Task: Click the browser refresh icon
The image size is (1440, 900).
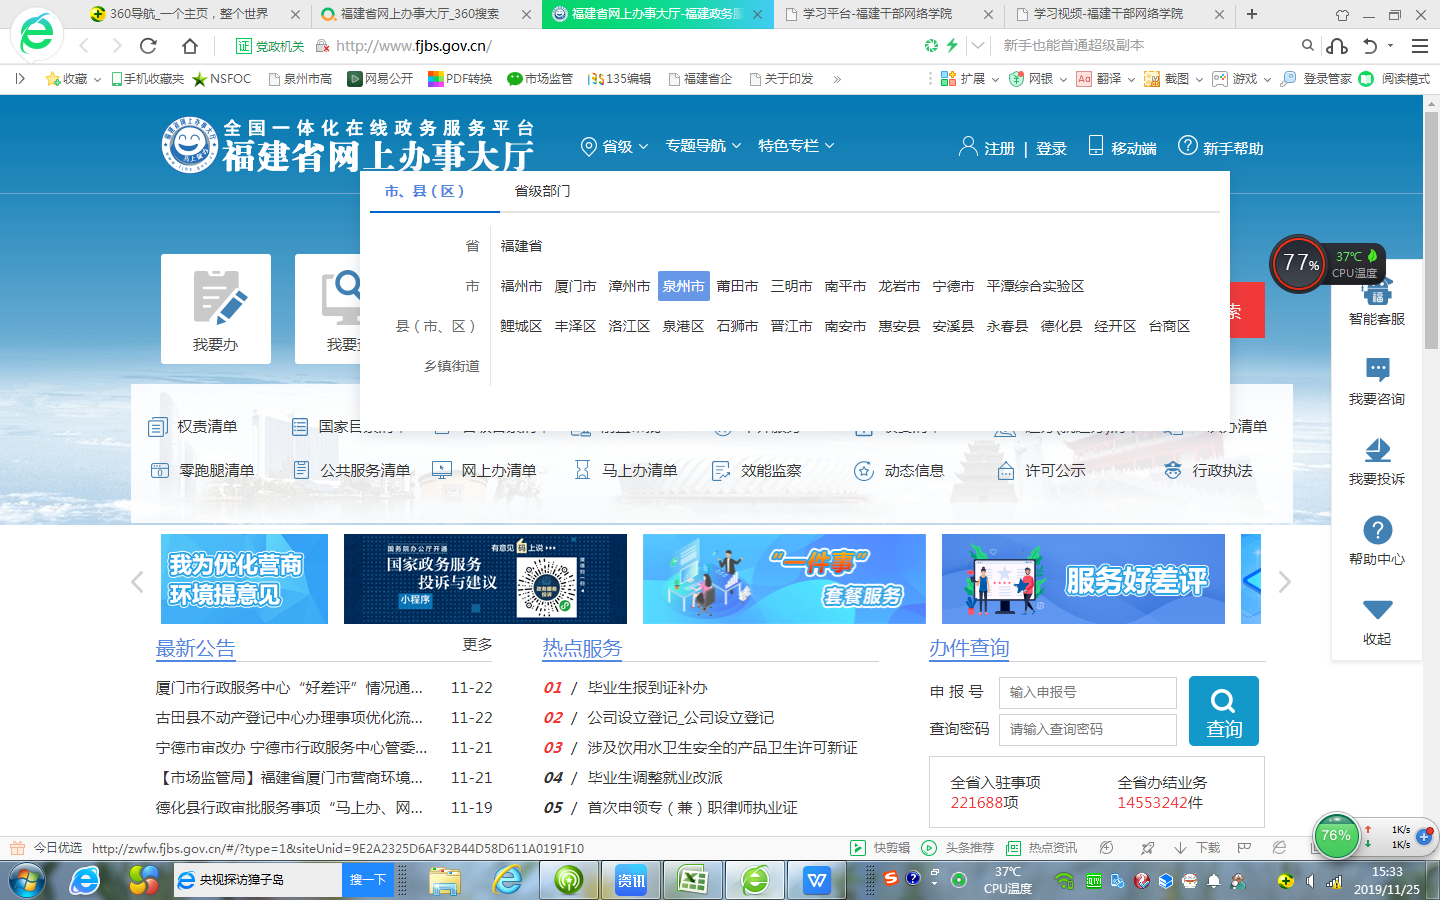Action: [x=148, y=46]
